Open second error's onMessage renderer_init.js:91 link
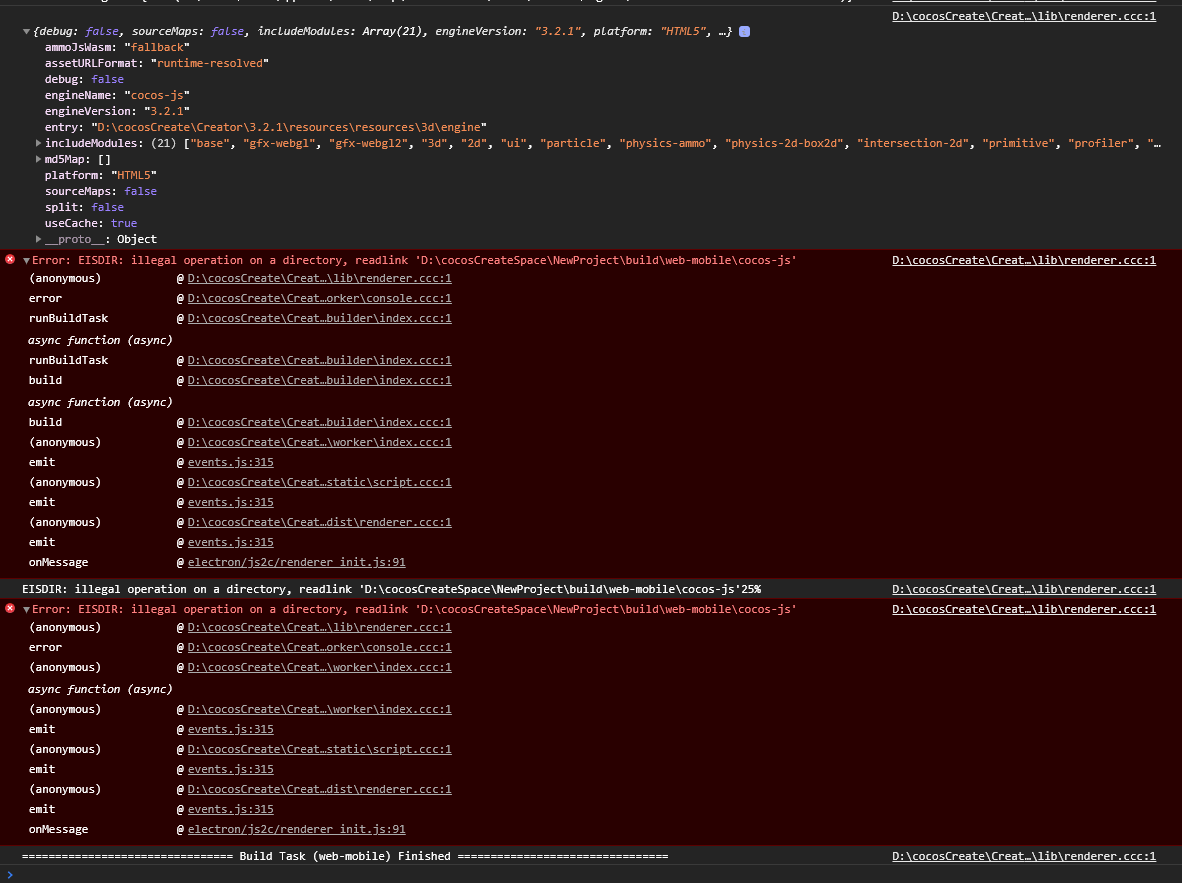 point(296,829)
